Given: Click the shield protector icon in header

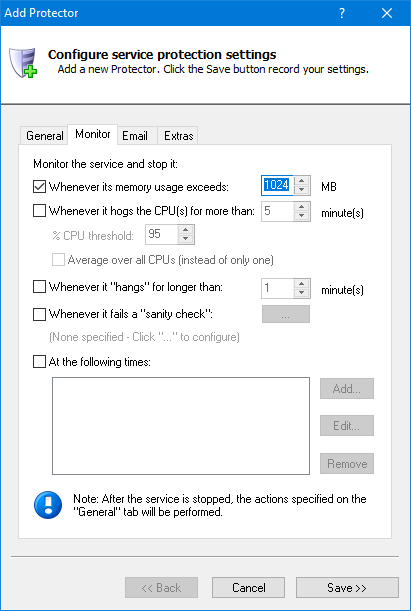Looking at the screenshot, I should pos(23,63).
